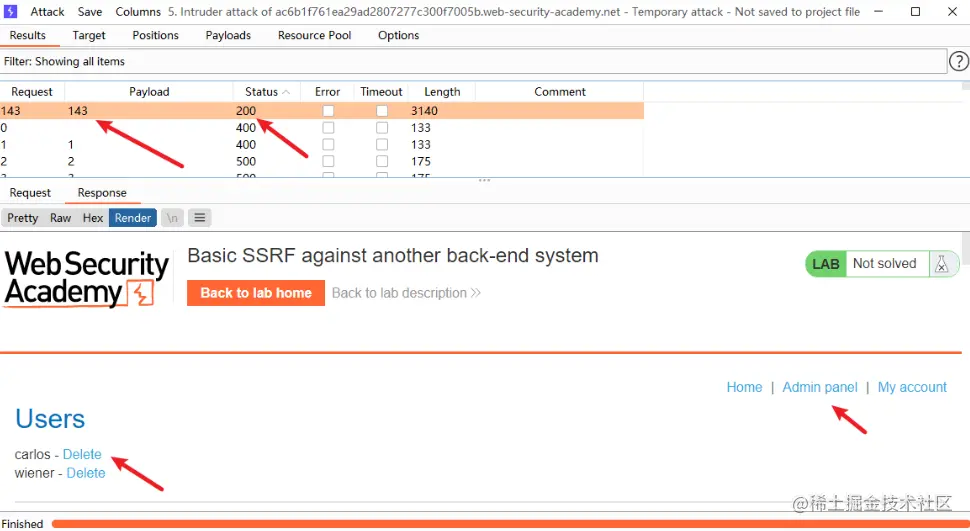
Task: Sort by Status column ascending arrow
Action: [286, 92]
